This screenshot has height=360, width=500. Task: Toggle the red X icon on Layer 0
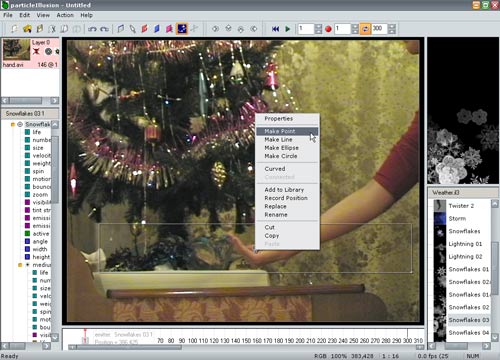[36, 51]
